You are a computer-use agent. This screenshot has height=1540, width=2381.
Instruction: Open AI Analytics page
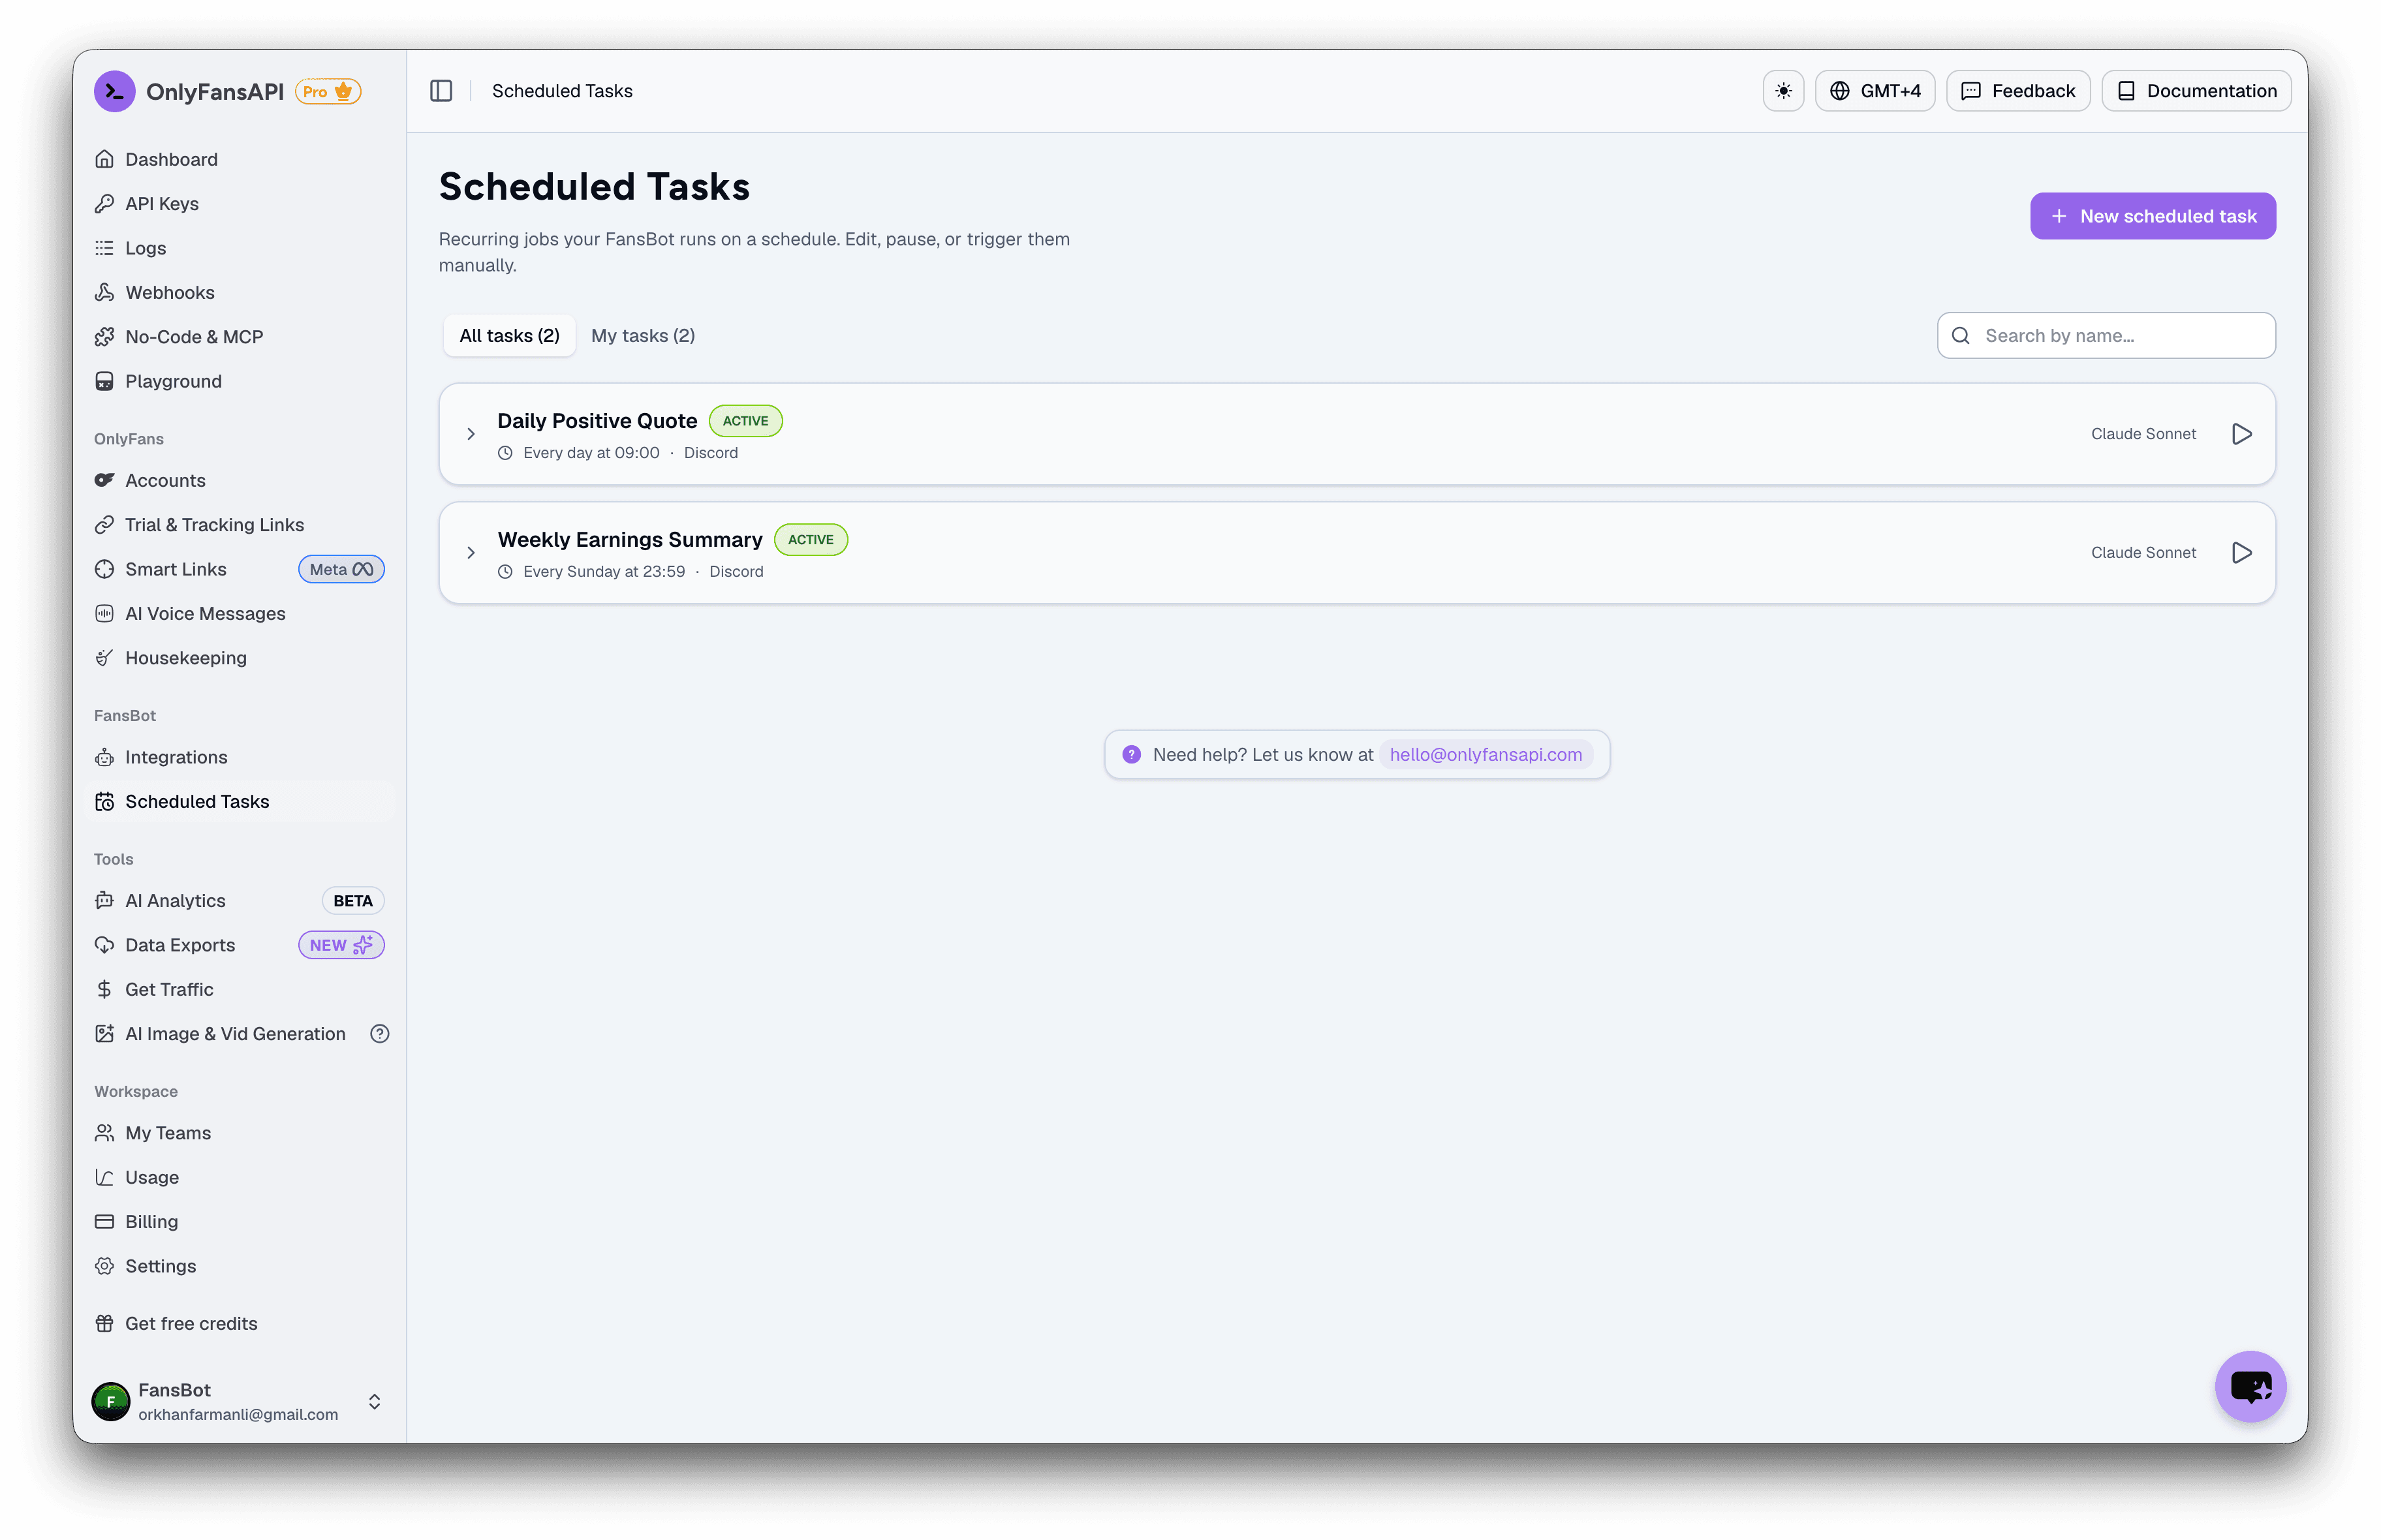[175, 901]
